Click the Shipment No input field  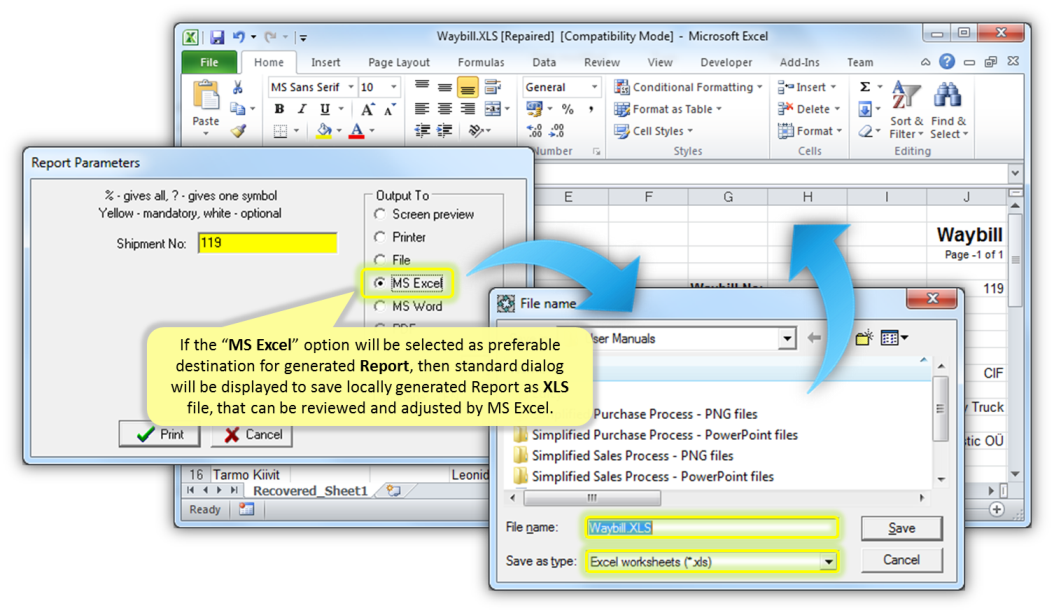click(x=268, y=243)
